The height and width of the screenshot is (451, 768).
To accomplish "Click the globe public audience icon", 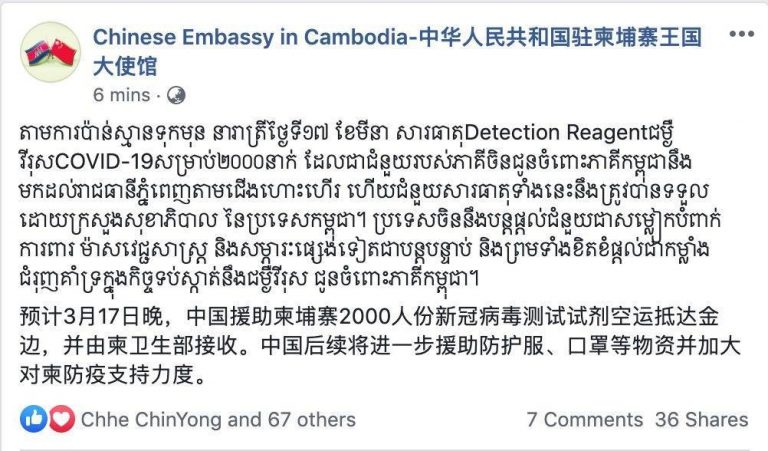I will point(176,95).
